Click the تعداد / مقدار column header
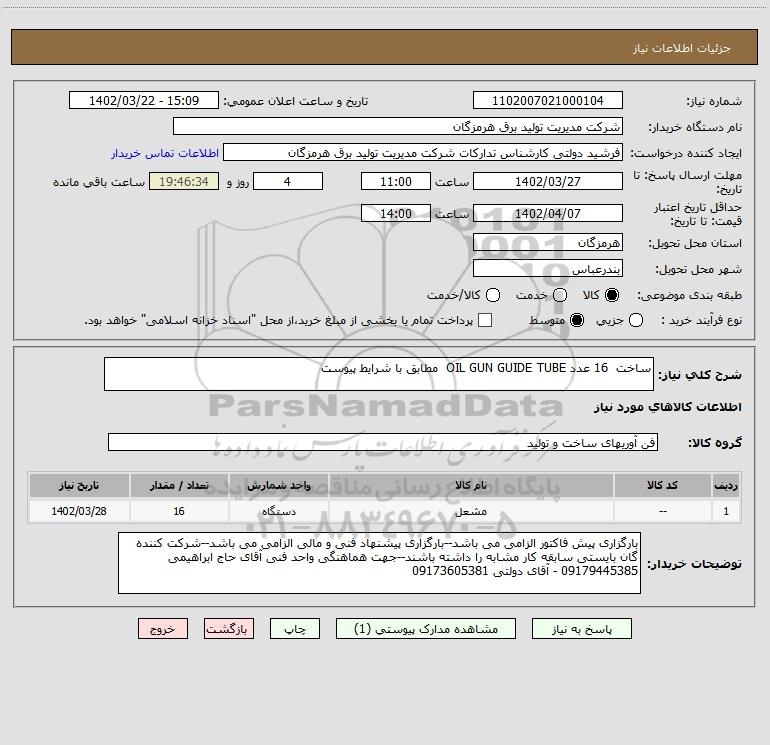The width and height of the screenshot is (770, 745). (x=179, y=486)
